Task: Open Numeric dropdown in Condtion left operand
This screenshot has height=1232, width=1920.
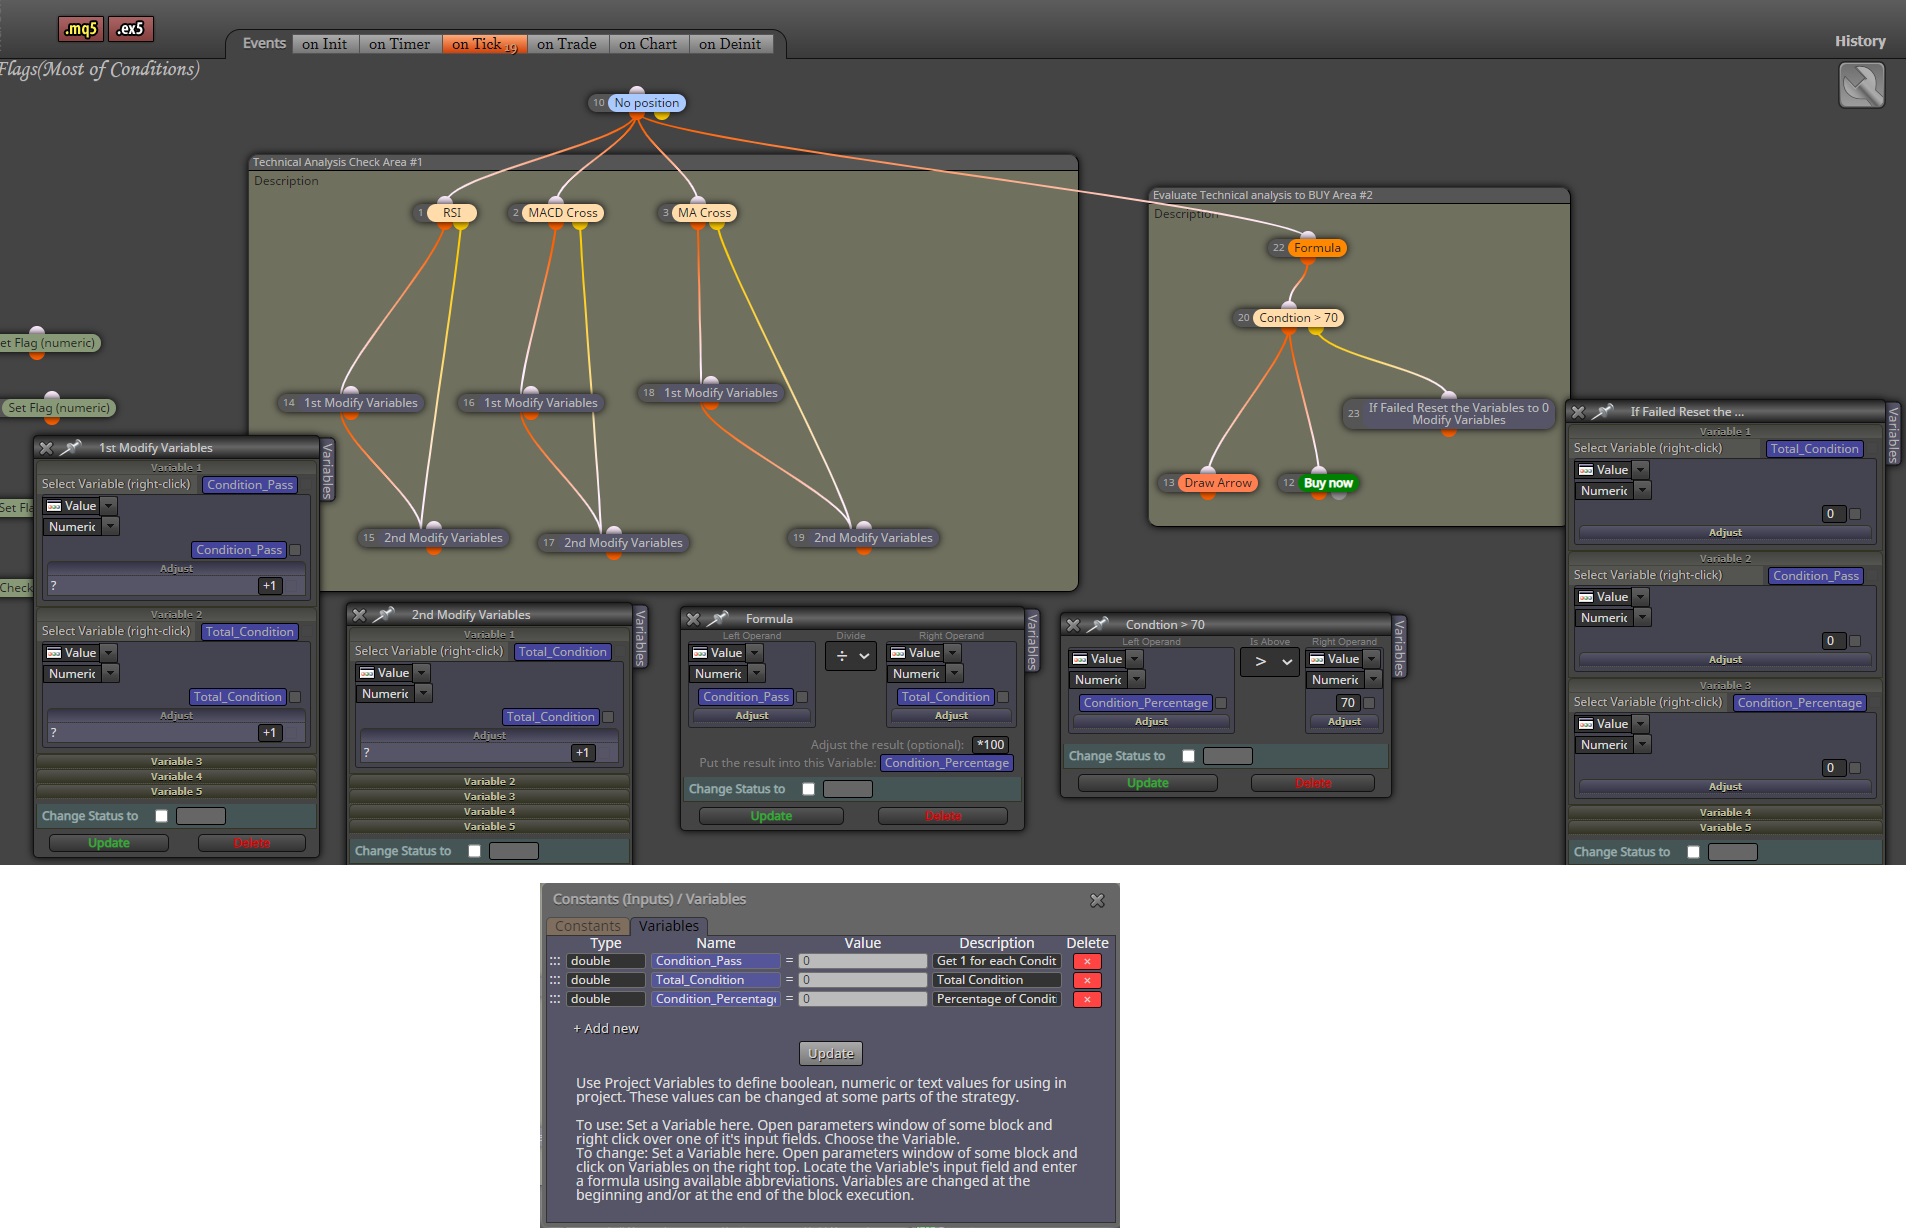Action: [x=1107, y=680]
